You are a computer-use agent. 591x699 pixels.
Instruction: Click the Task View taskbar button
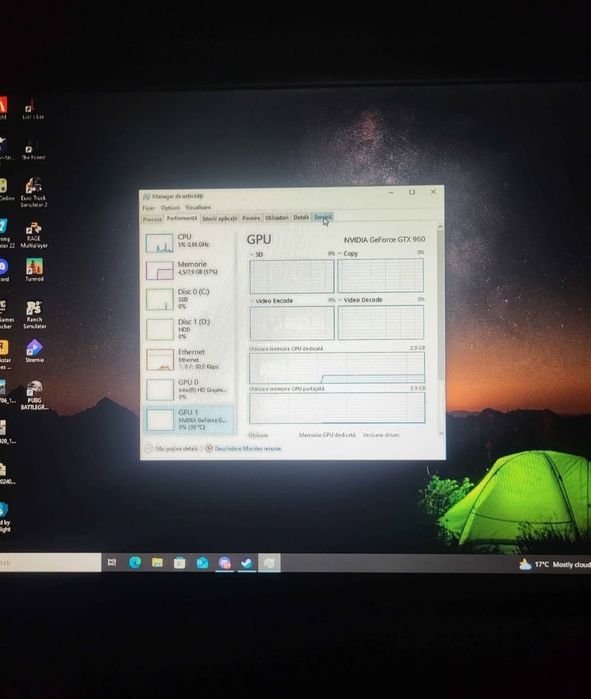pyautogui.click(x=112, y=563)
